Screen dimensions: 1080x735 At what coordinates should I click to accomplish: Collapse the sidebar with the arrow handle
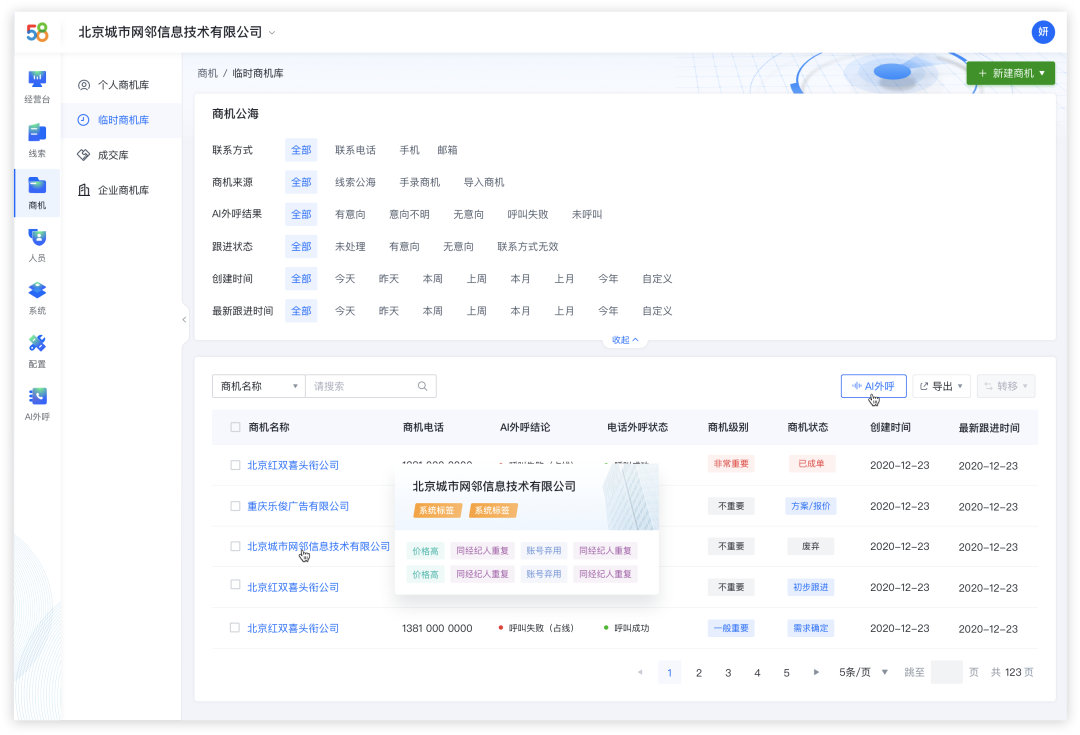[184, 319]
